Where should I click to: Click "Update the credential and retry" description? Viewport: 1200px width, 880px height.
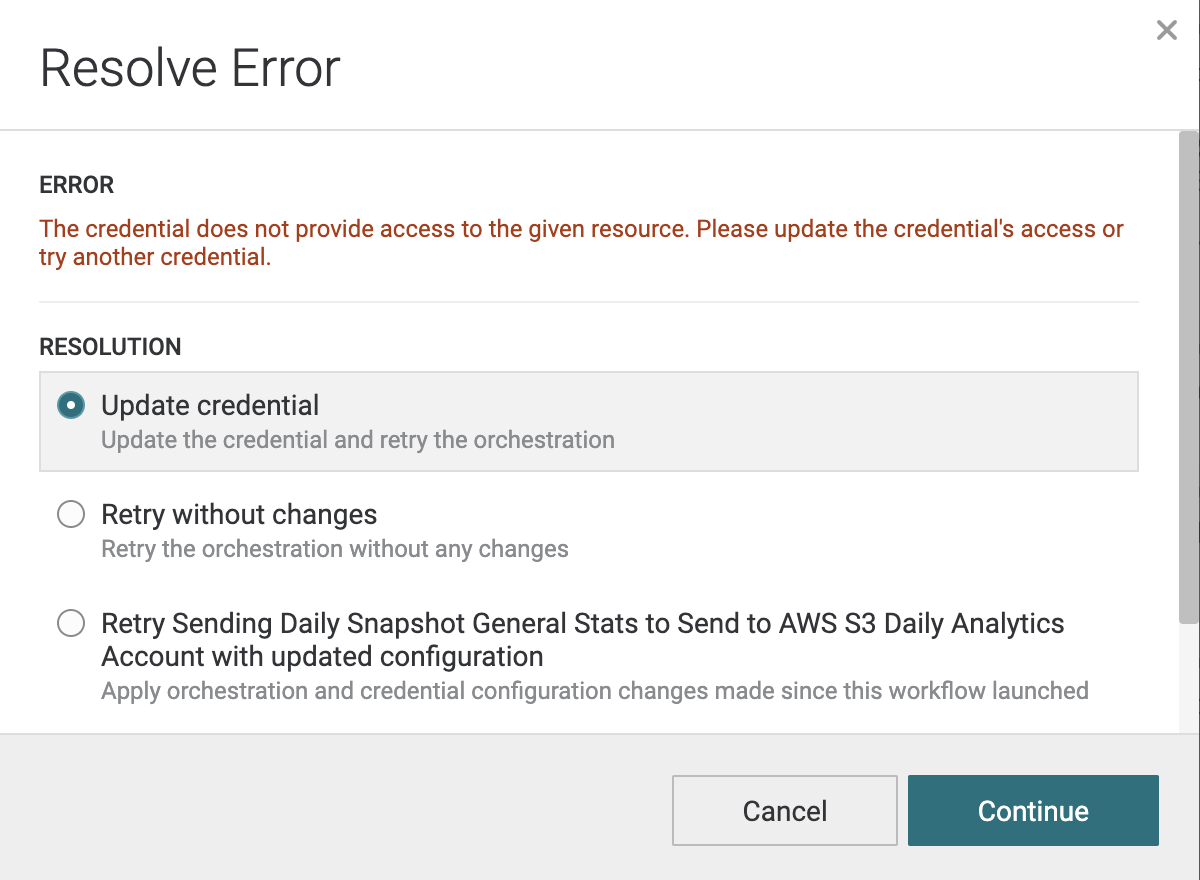coord(357,440)
